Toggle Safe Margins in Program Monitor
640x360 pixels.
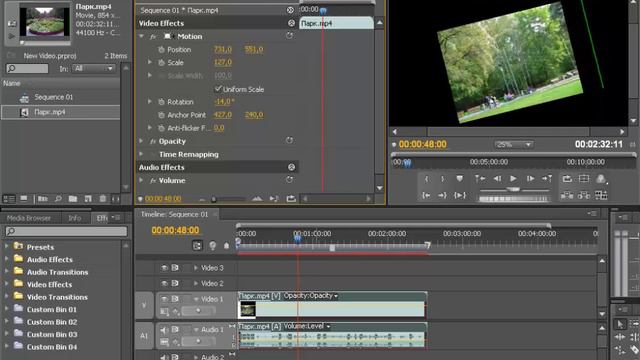pyautogui.click(x=584, y=178)
